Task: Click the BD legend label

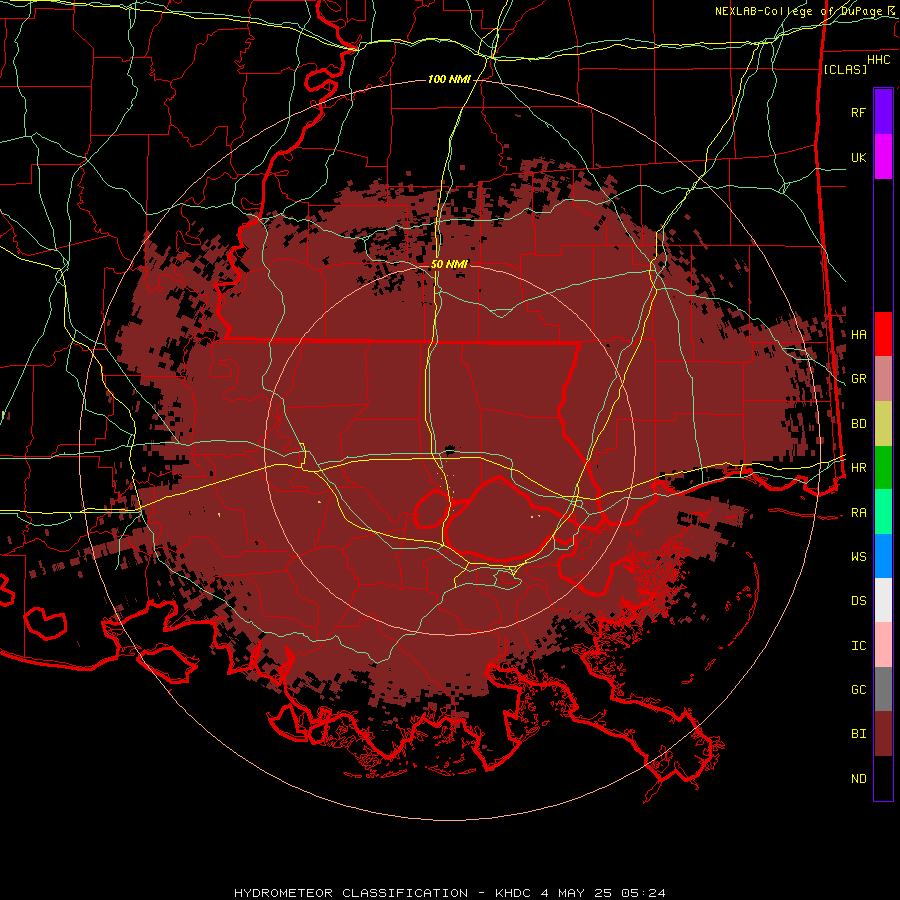Action: [859, 424]
